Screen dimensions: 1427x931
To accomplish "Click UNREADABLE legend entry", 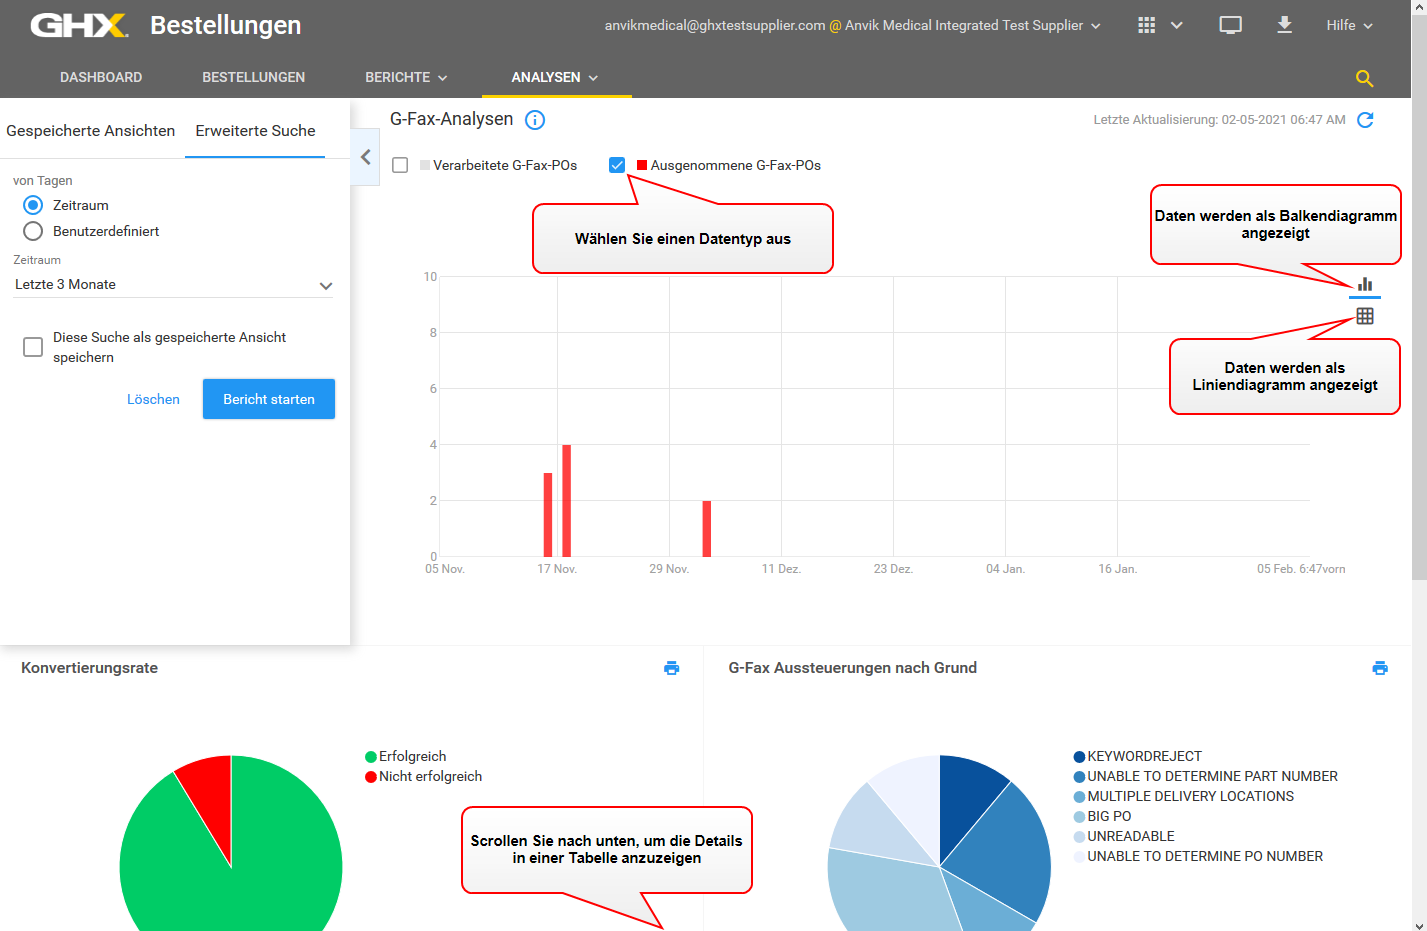I will point(1124,837).
